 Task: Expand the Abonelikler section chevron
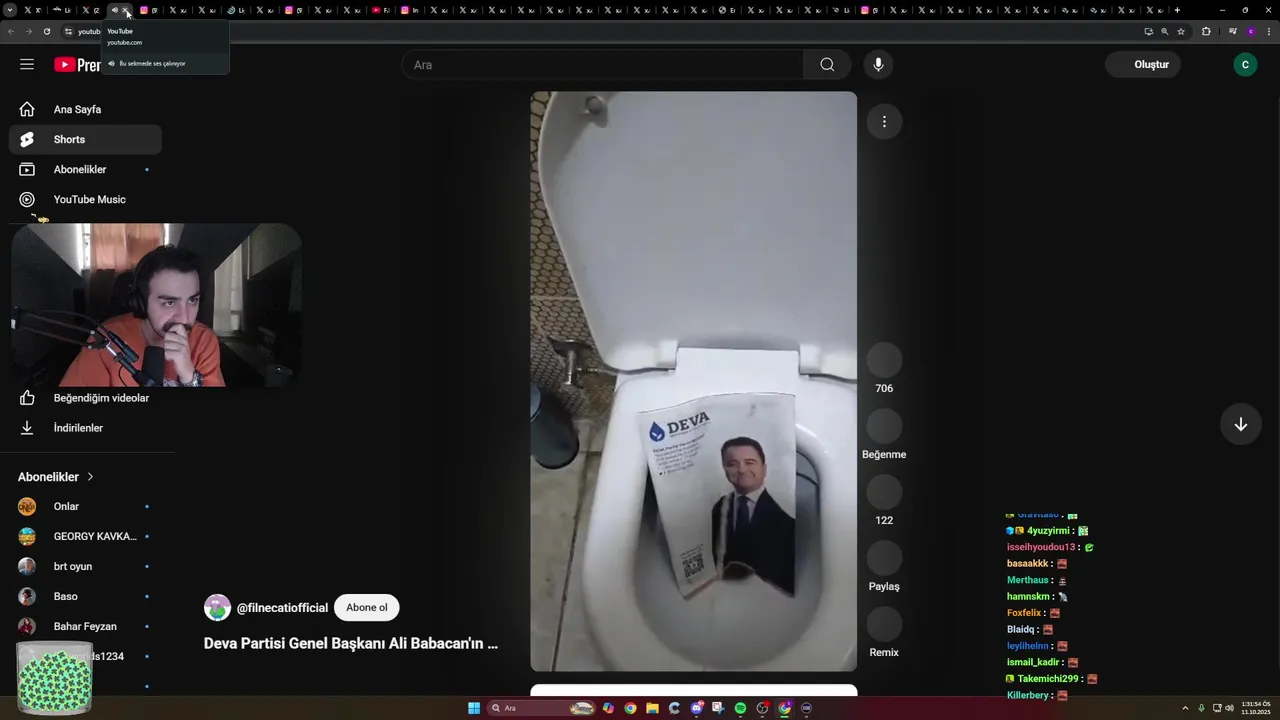(90, 477)
